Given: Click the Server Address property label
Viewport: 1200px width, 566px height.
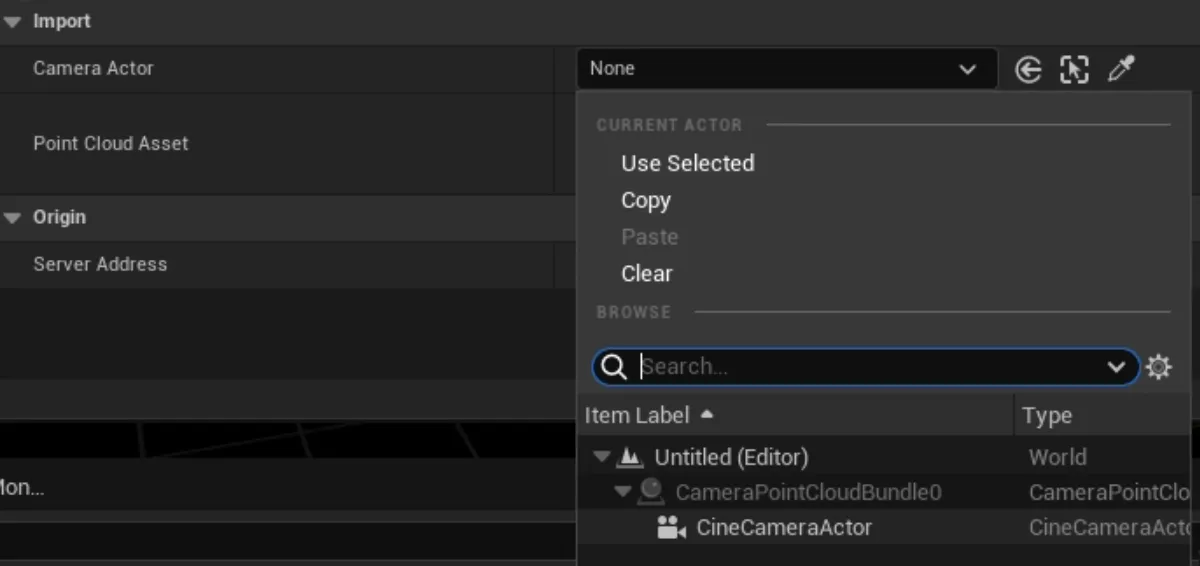Looking at the screenshot, I should [100, 265].
